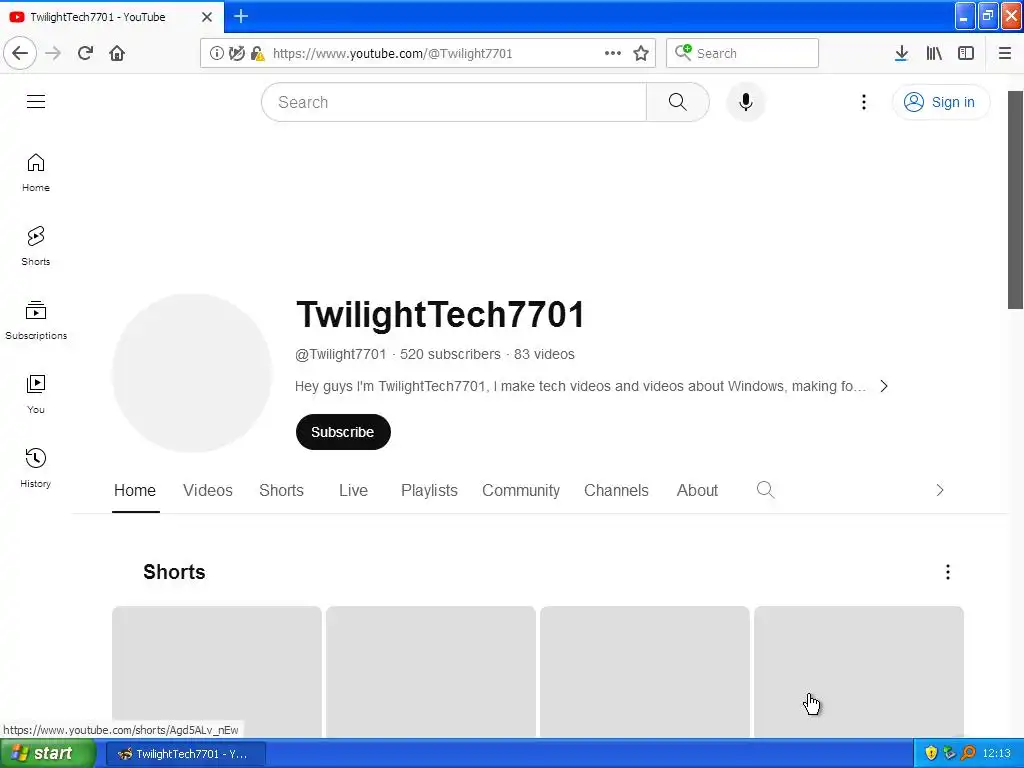Focus the YouTube search input field
1024x768 pixels.
click(x=454, y=102)
